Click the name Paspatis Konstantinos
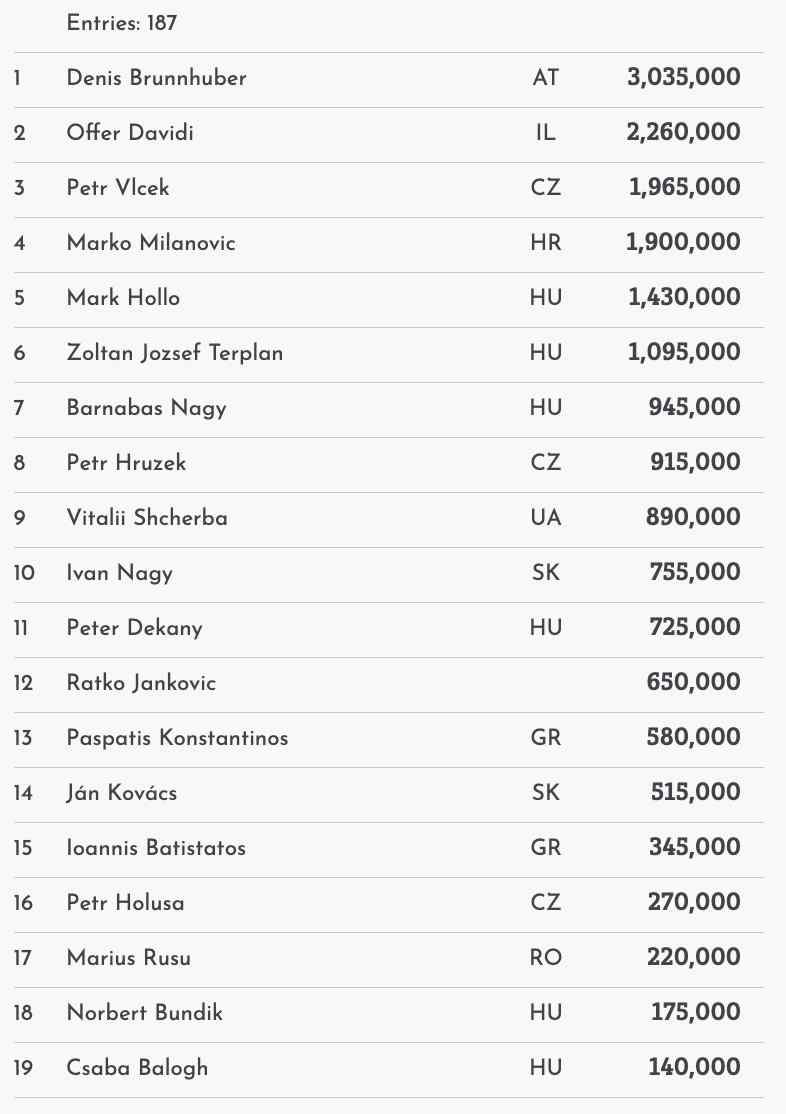 [177, 738]
